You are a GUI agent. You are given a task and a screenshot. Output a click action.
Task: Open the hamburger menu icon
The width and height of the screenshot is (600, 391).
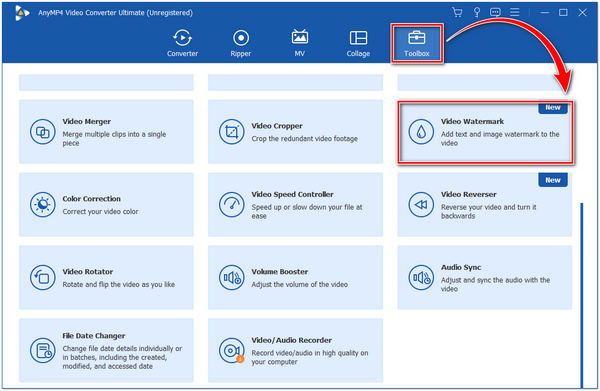[x=515, y=12]
